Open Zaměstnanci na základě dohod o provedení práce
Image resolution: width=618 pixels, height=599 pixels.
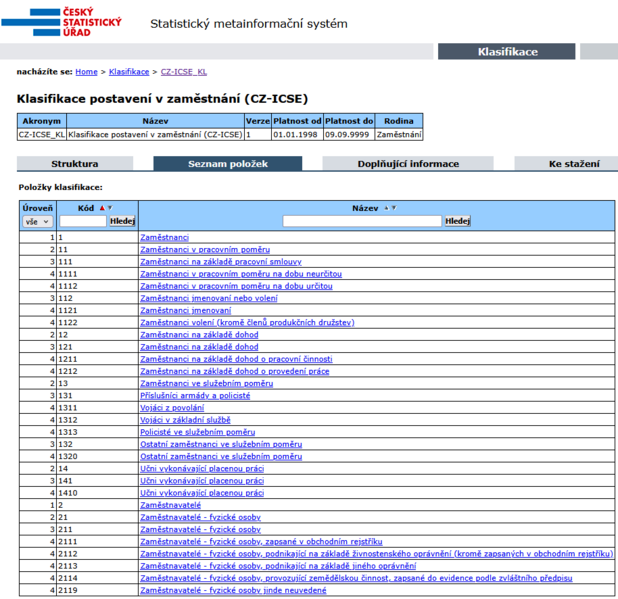[235, 371]
